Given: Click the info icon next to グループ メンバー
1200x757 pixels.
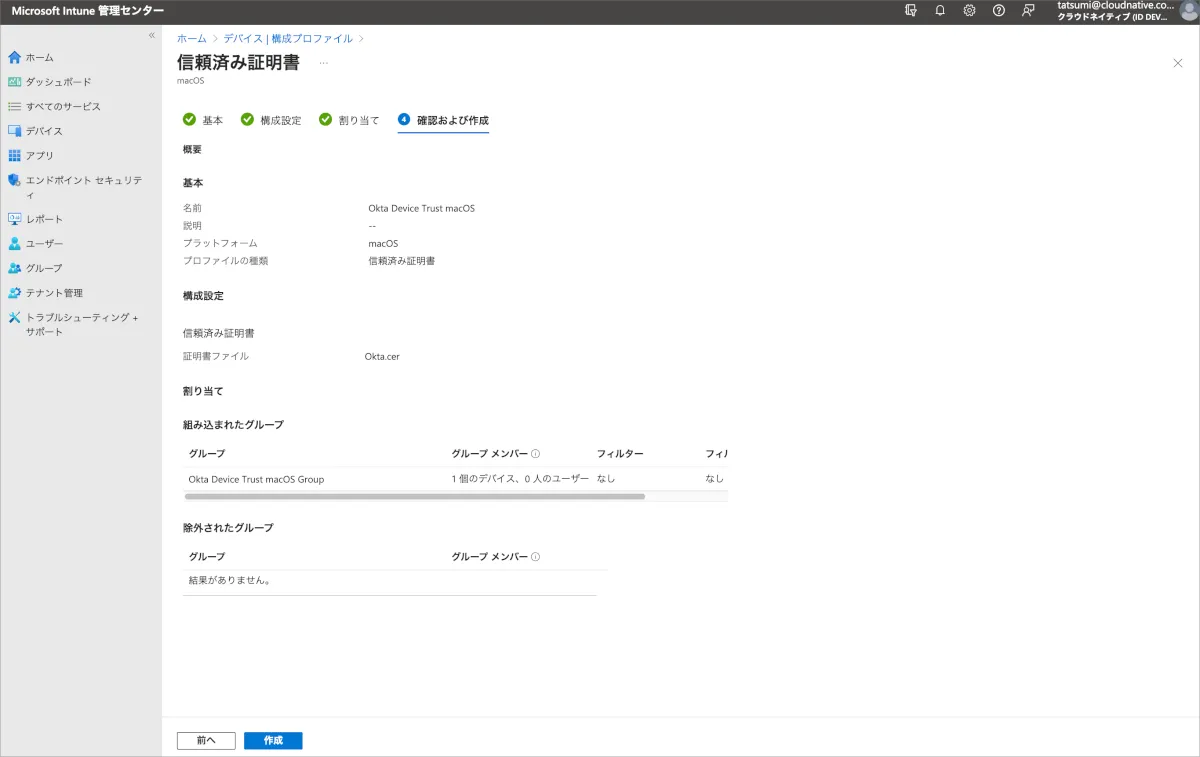Looking at the screenshot, I should coord(535,454).
